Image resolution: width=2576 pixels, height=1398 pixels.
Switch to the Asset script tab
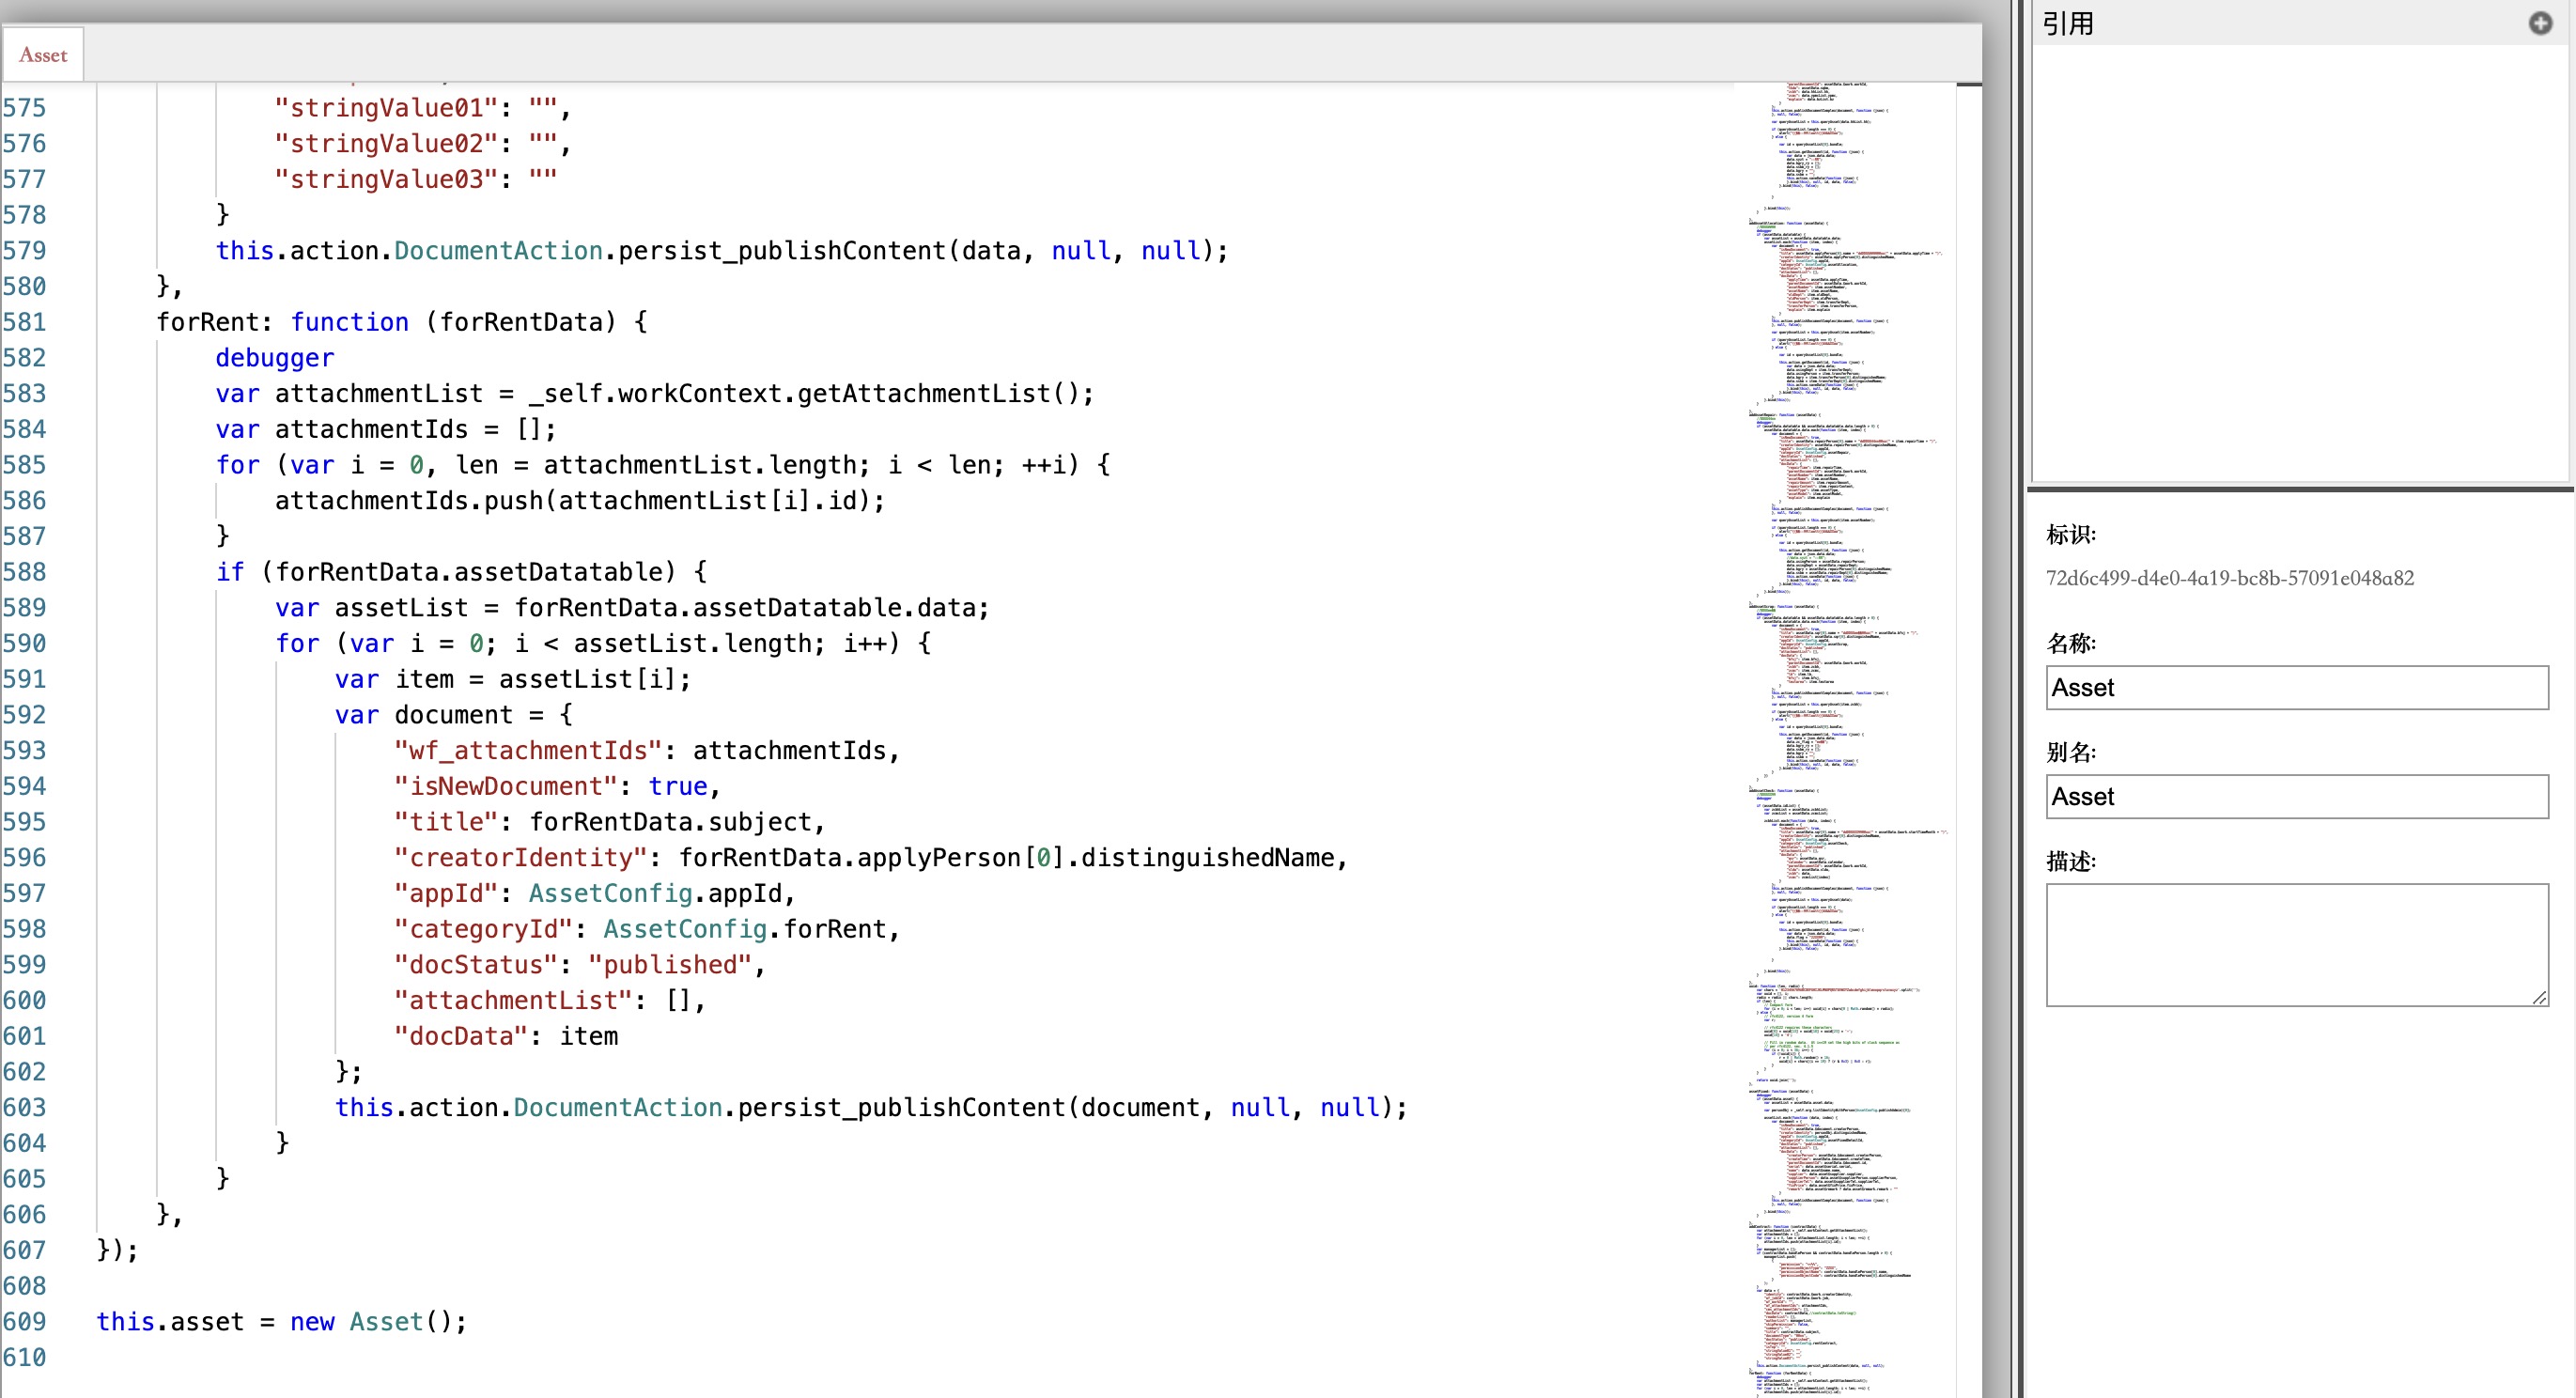click(x=43, y=55)
